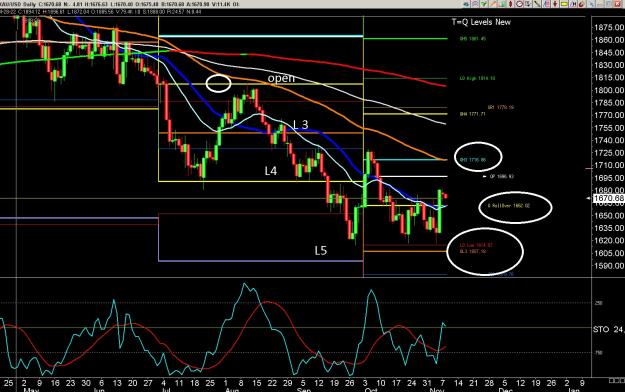Click the 'Oct' month label on date axis
This screenshot has width=625, height=392.
[x=371, y=389]
